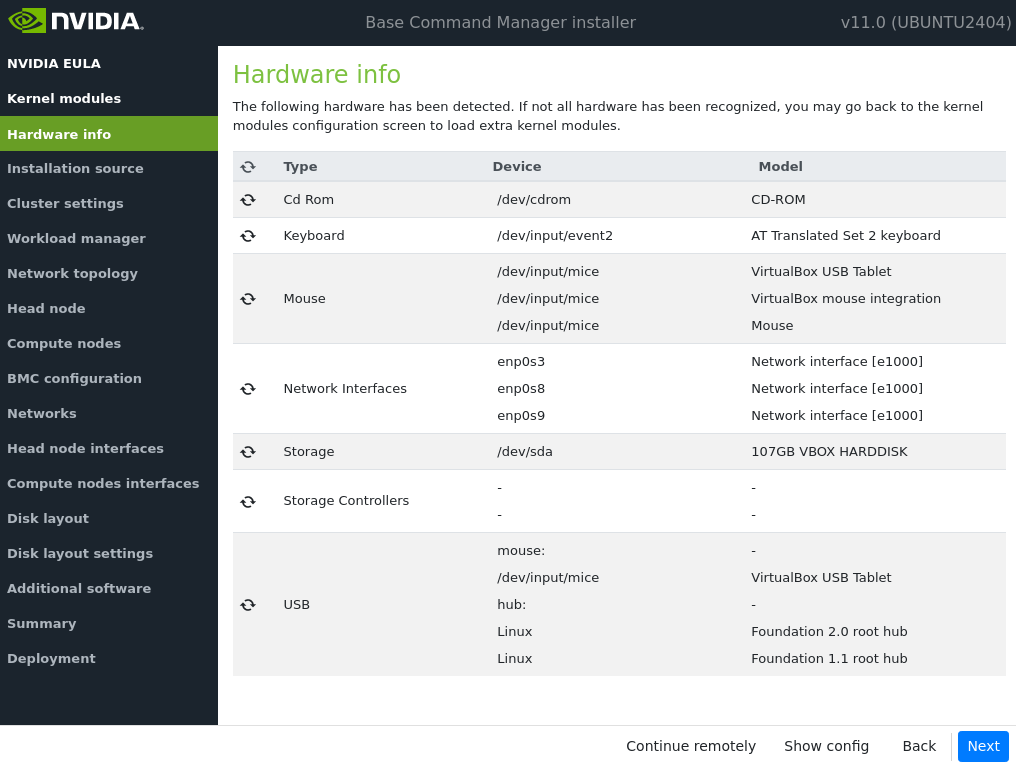The width and height of the screenshot is (1016, 763).
Task: Proceed with the Next button
Action: pos(983,746)
